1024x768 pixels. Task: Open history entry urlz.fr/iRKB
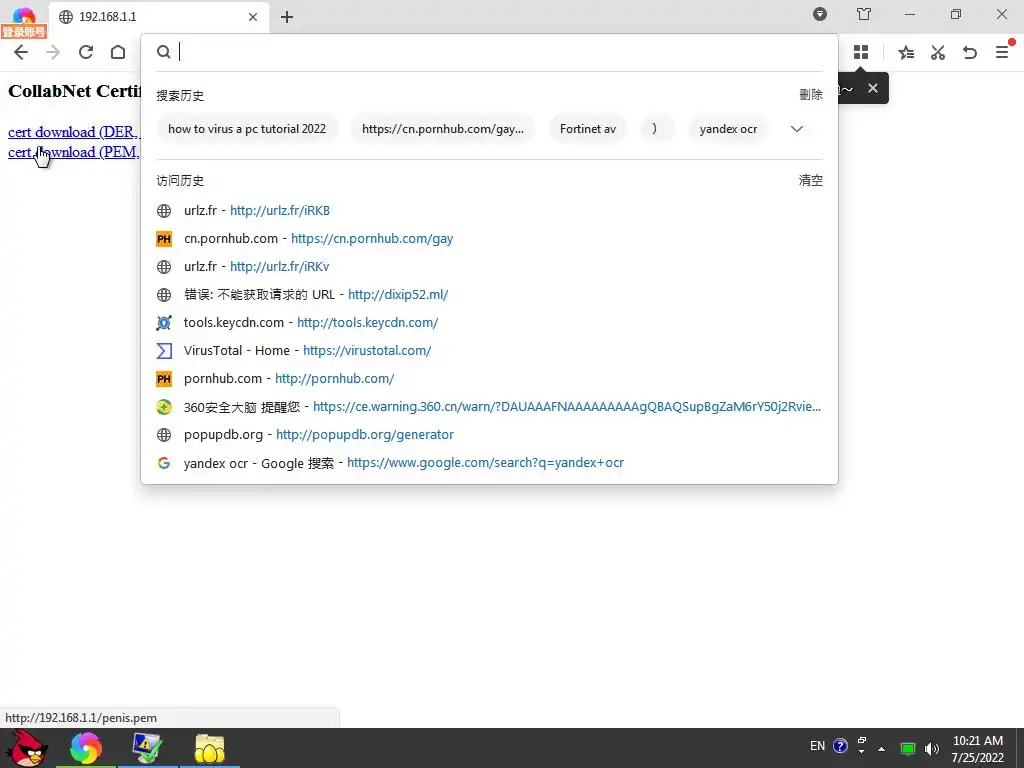[x=489, y=210]
